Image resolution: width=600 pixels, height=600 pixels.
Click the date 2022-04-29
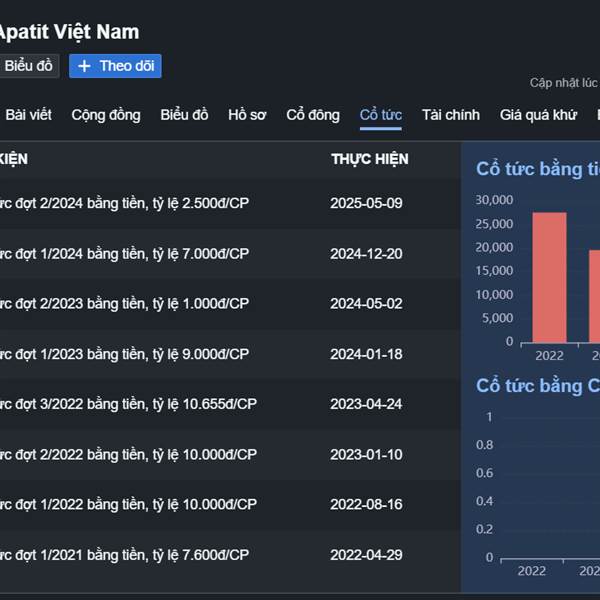click(366, 555)
